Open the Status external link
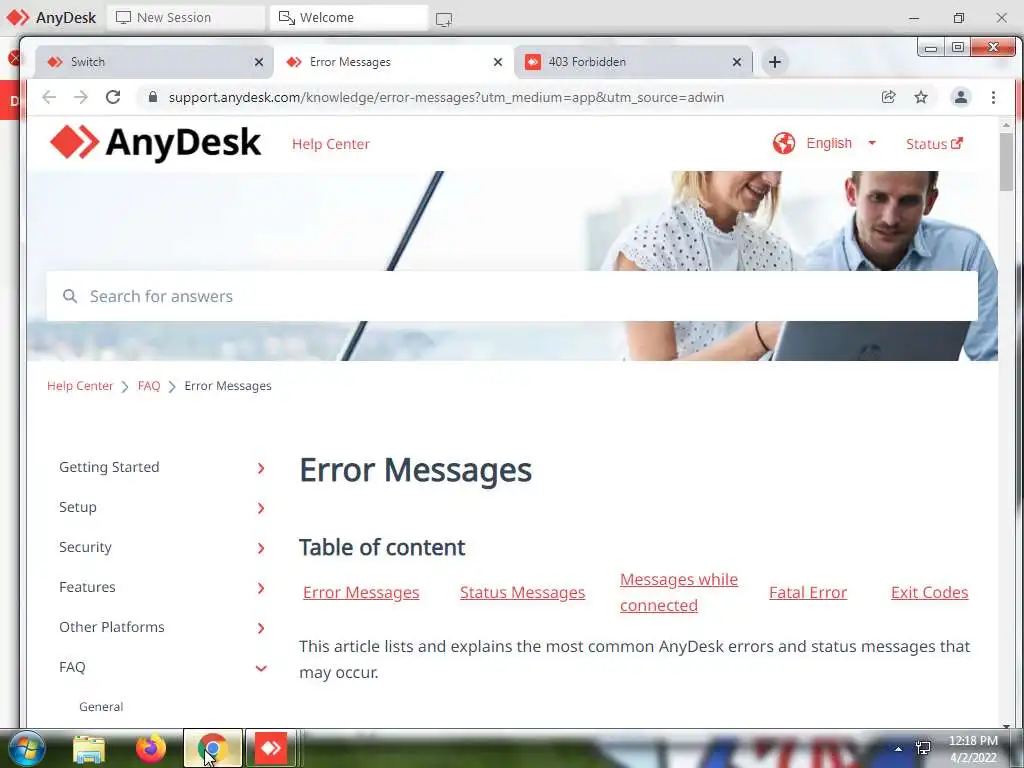The image size is (1024, 768). (x=934, y=144)
